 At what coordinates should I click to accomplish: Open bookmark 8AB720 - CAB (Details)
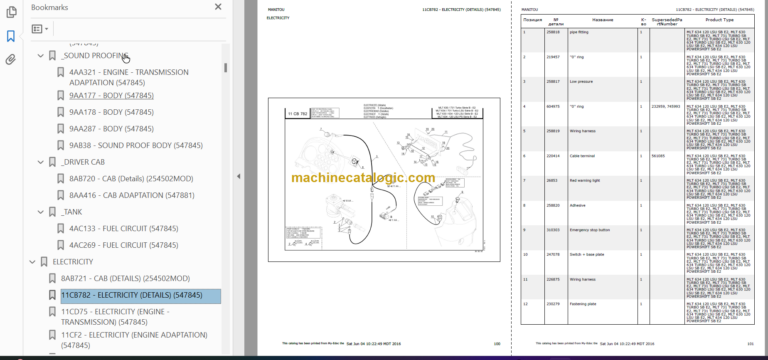pos(131,179)
